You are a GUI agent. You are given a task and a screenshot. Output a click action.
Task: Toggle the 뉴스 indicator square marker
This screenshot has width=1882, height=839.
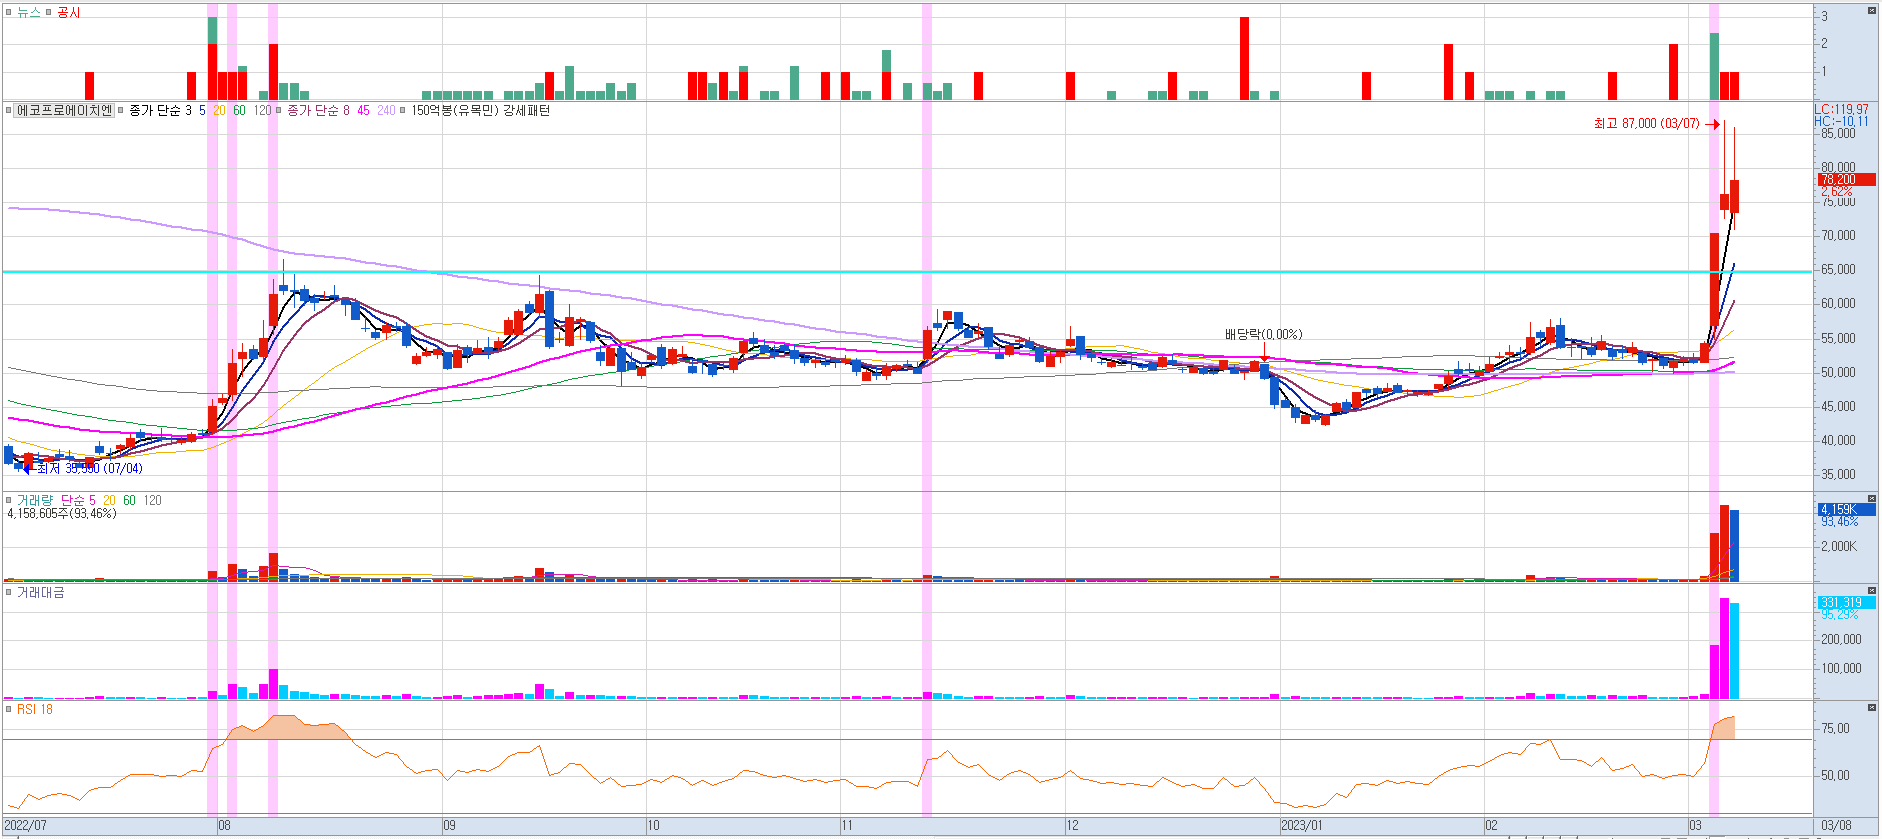point(9,12)
